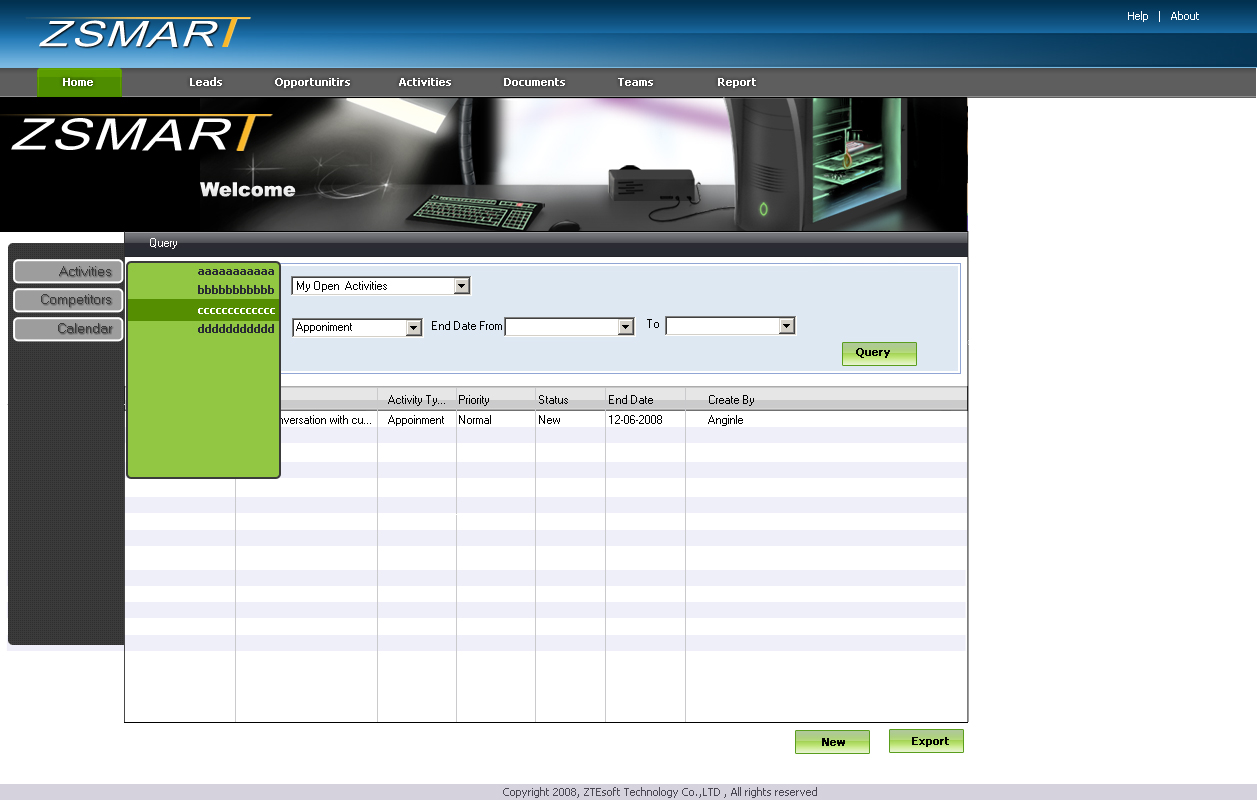
Task: Open the Report menu
Action: point(736,82)
